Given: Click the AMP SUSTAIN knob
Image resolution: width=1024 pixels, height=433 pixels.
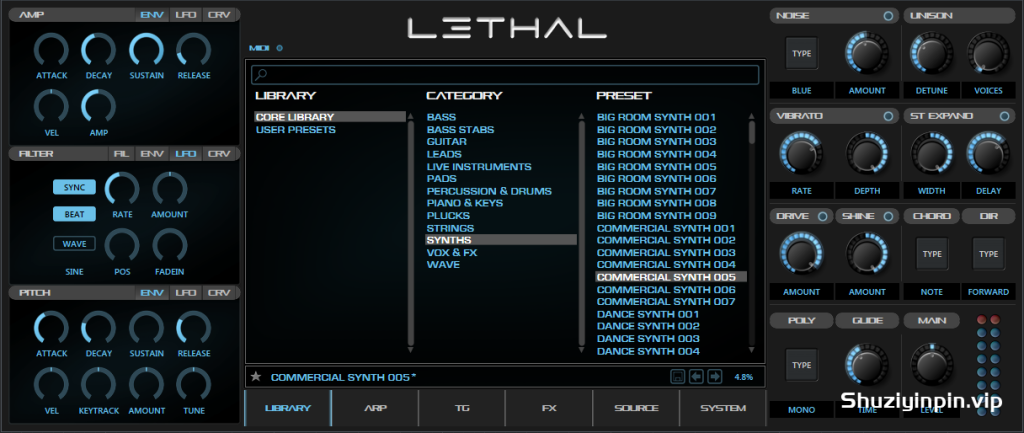Looking at the screenshot, I should [146, 51].
